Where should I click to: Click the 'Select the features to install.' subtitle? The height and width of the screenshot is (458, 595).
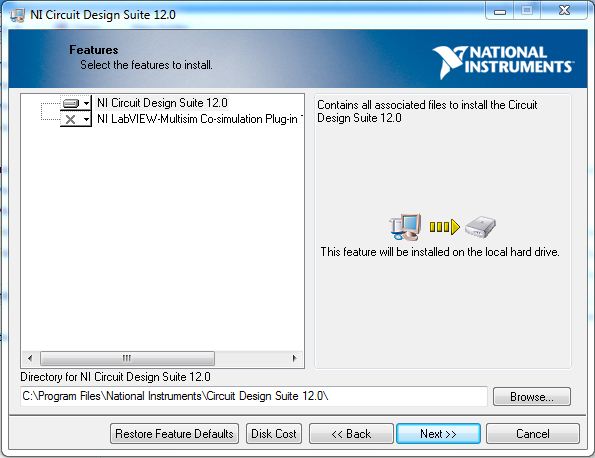[x=146, y=65]
